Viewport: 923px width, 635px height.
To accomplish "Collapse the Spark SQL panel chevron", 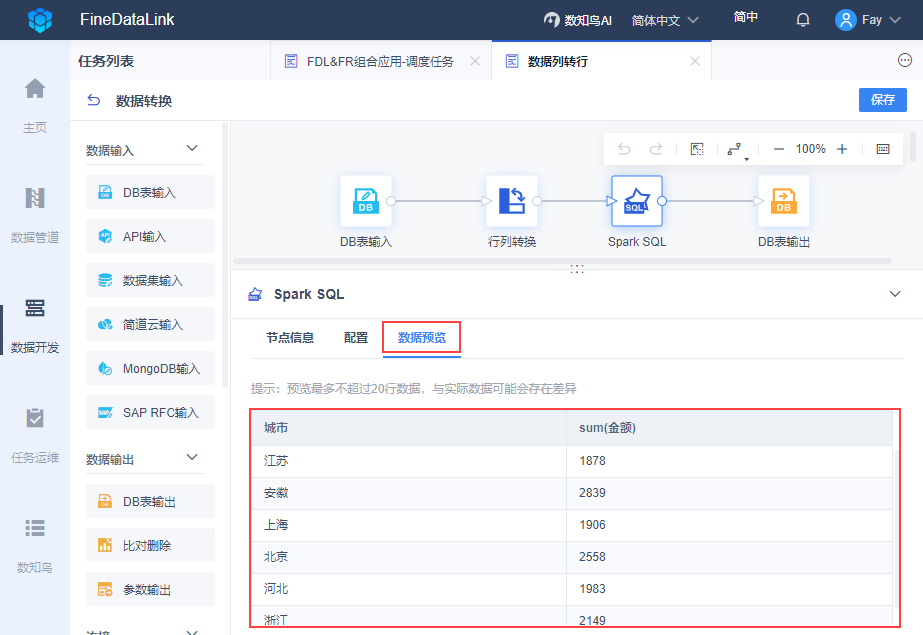I will [x=895, y=294].
